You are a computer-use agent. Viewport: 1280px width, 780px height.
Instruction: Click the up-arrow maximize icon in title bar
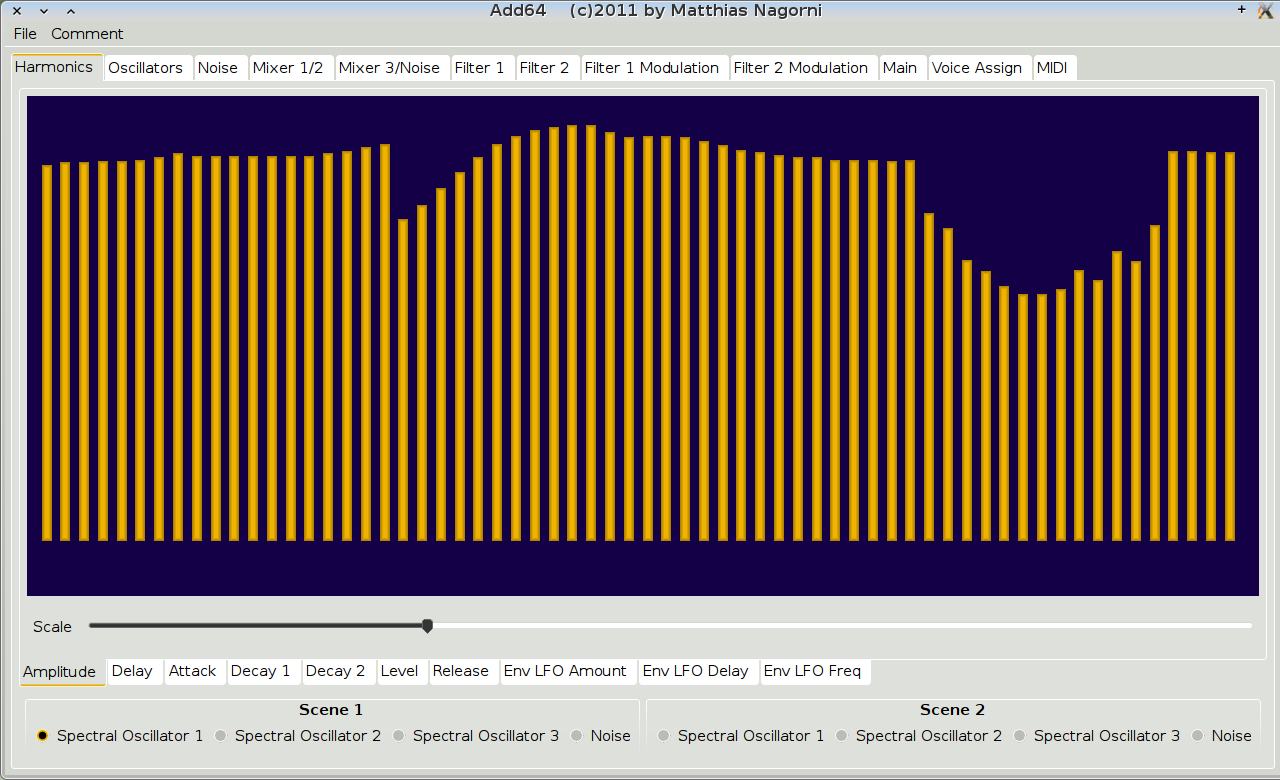[70, 11]
